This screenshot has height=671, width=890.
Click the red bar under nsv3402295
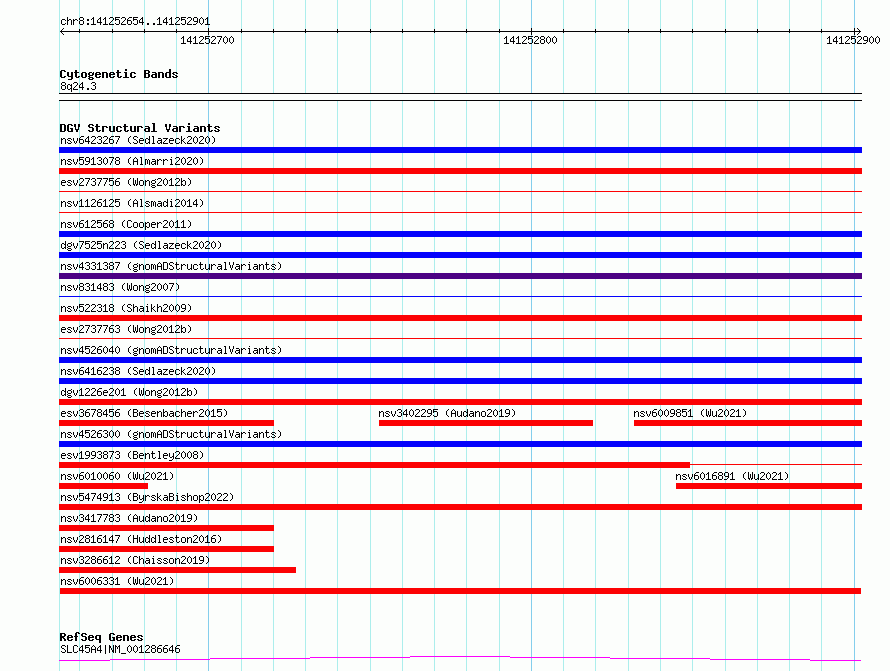coord(486,423)
